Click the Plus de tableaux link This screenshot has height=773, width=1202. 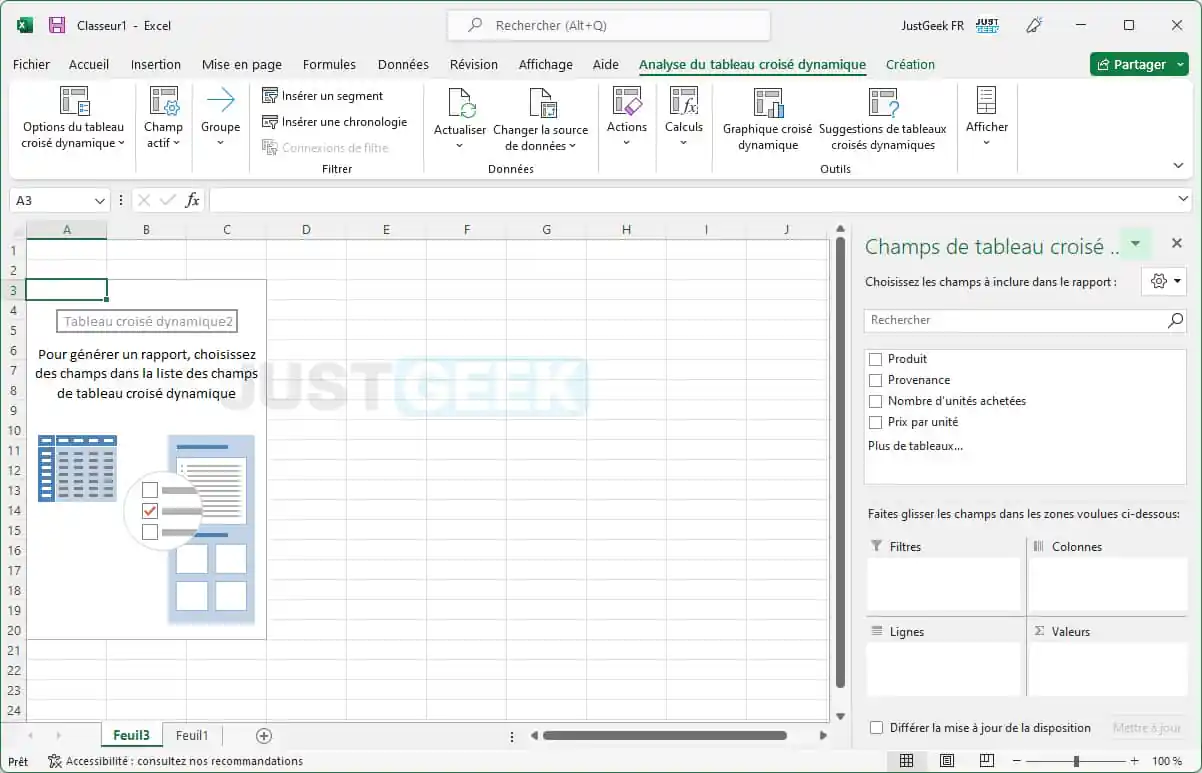click(x=915, y=445)
